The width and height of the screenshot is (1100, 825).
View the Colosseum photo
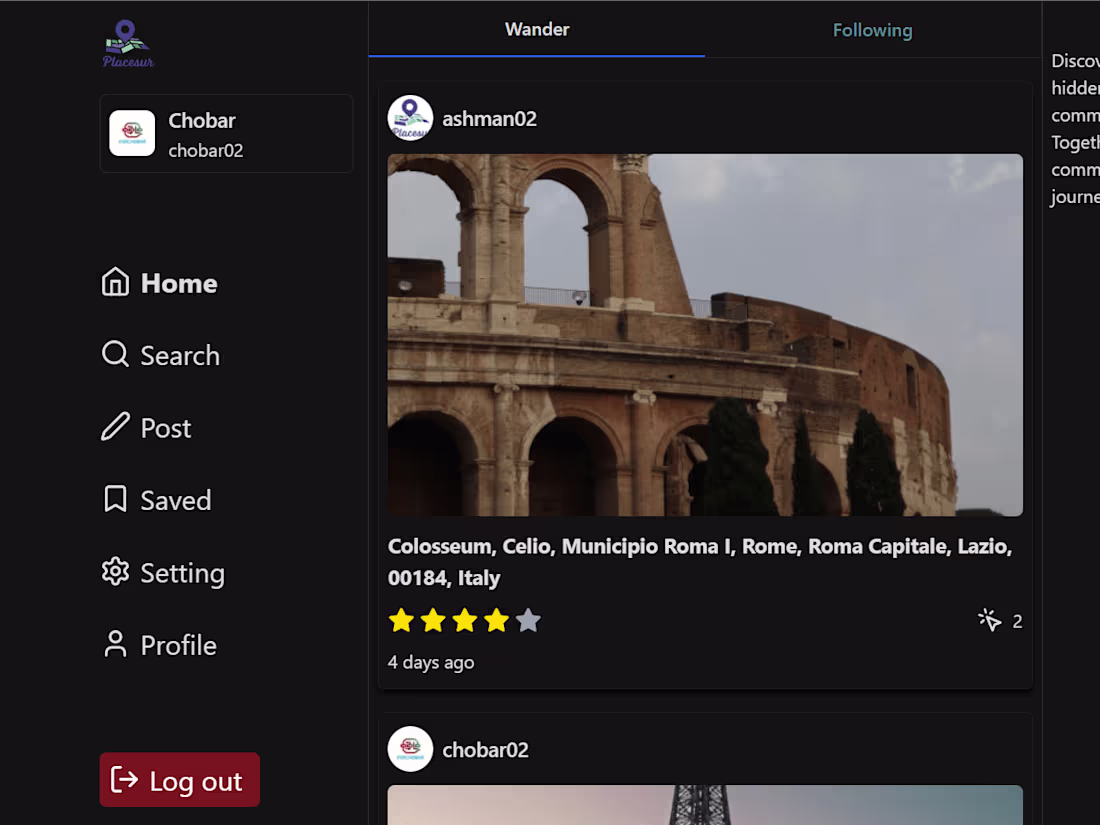pos(705,333)
